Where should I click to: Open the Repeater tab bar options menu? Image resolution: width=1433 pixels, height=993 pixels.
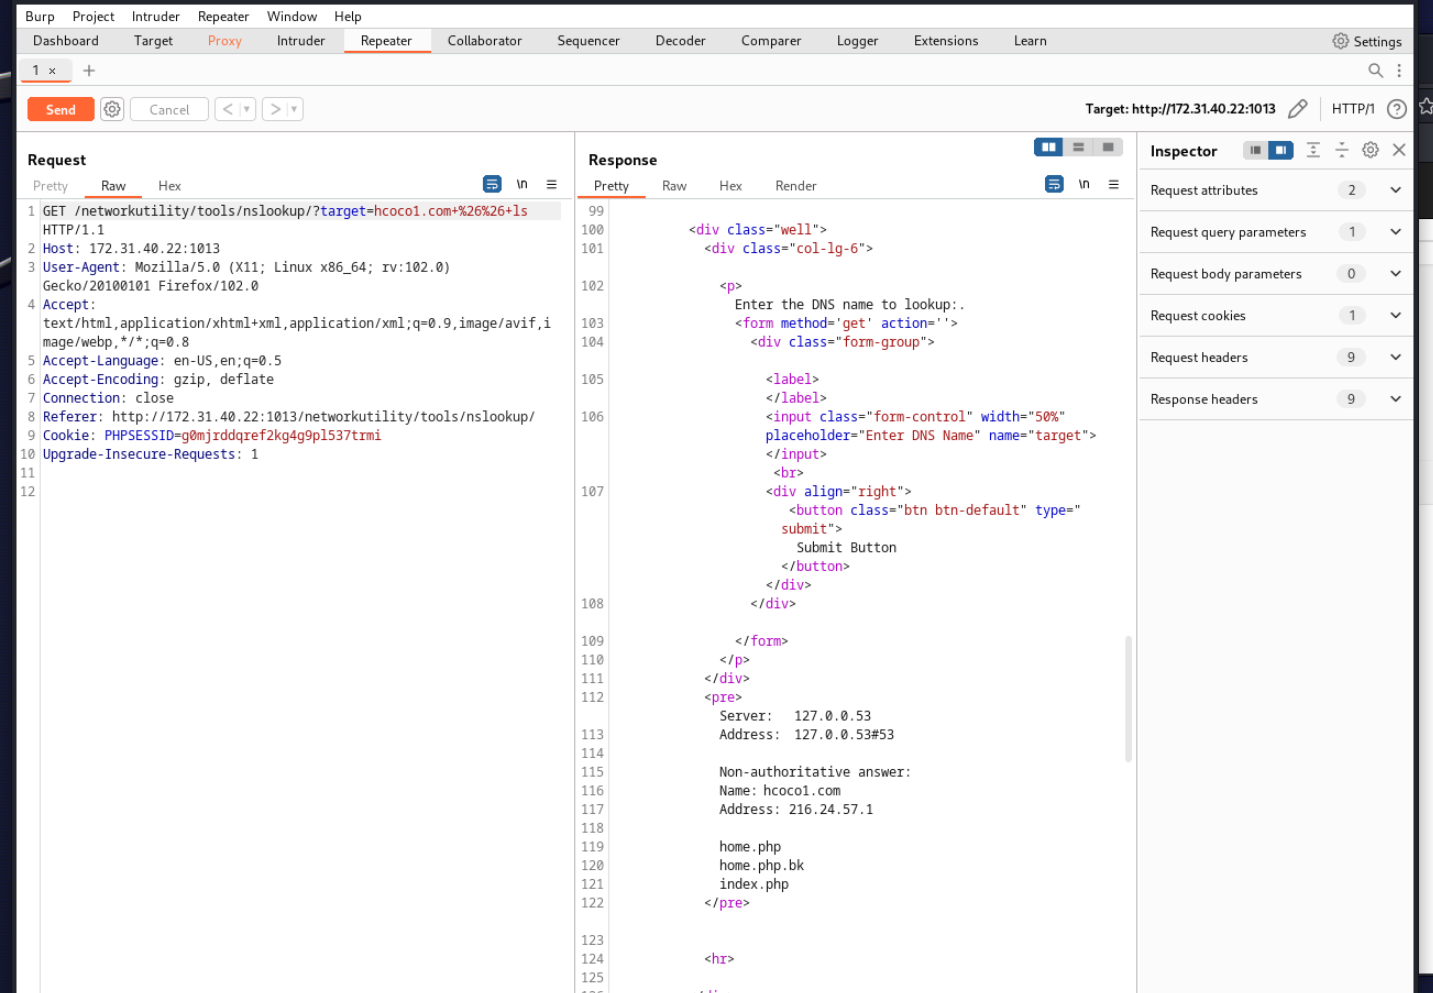click(1399, 70)
